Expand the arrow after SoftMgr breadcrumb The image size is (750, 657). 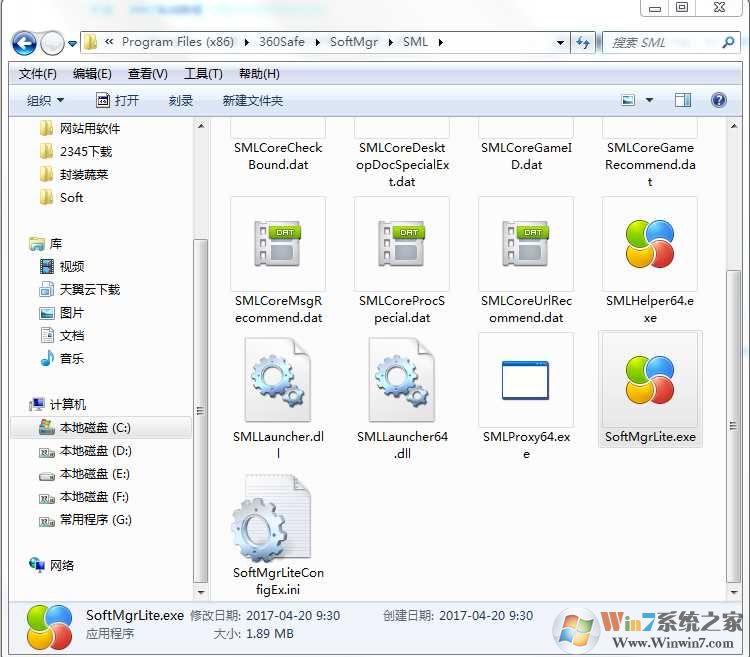click(390, 43)
